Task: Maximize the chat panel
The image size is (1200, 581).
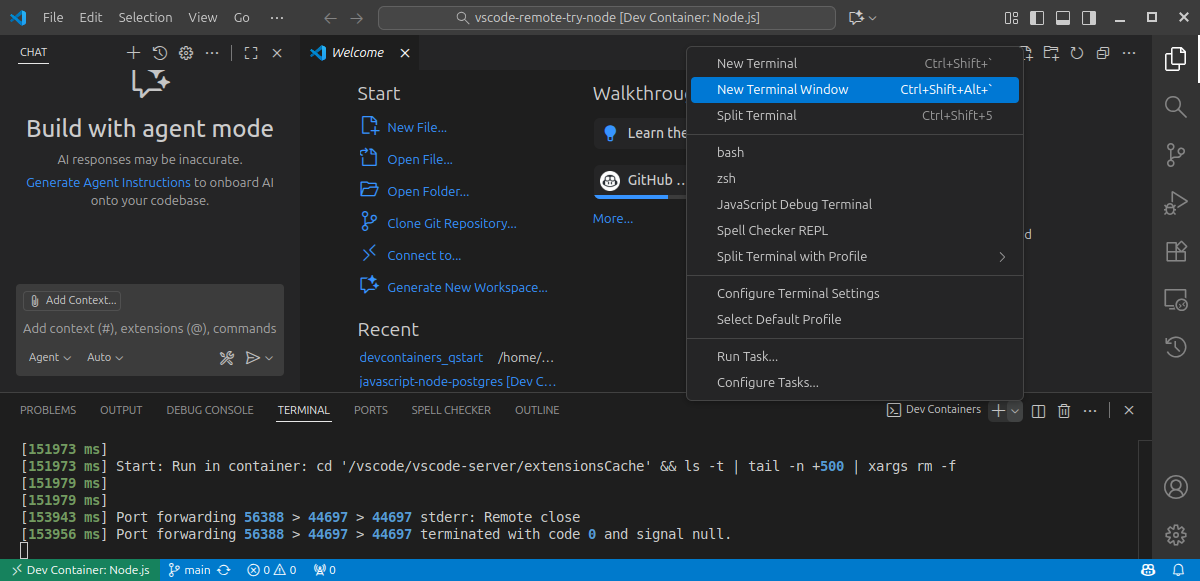Action: pyautogui.click(x=251, y=53)
